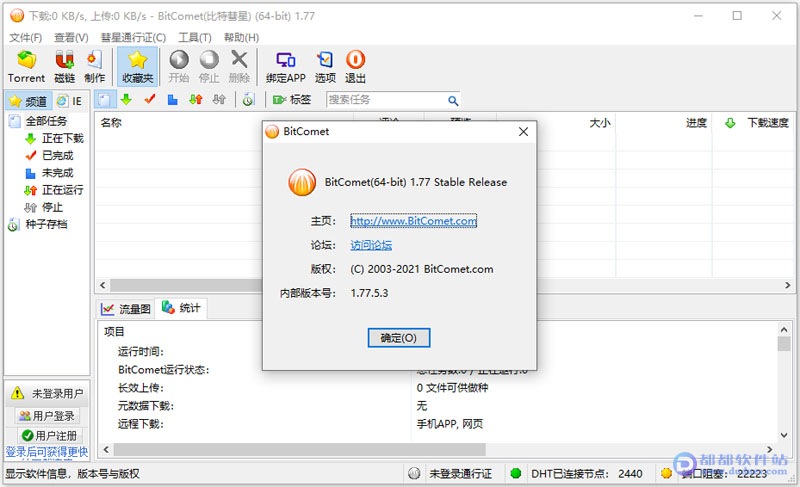The height and width of the screenshot is (487, 800).
Task: Show all tasks filter icon
Action: click(104, 99)
